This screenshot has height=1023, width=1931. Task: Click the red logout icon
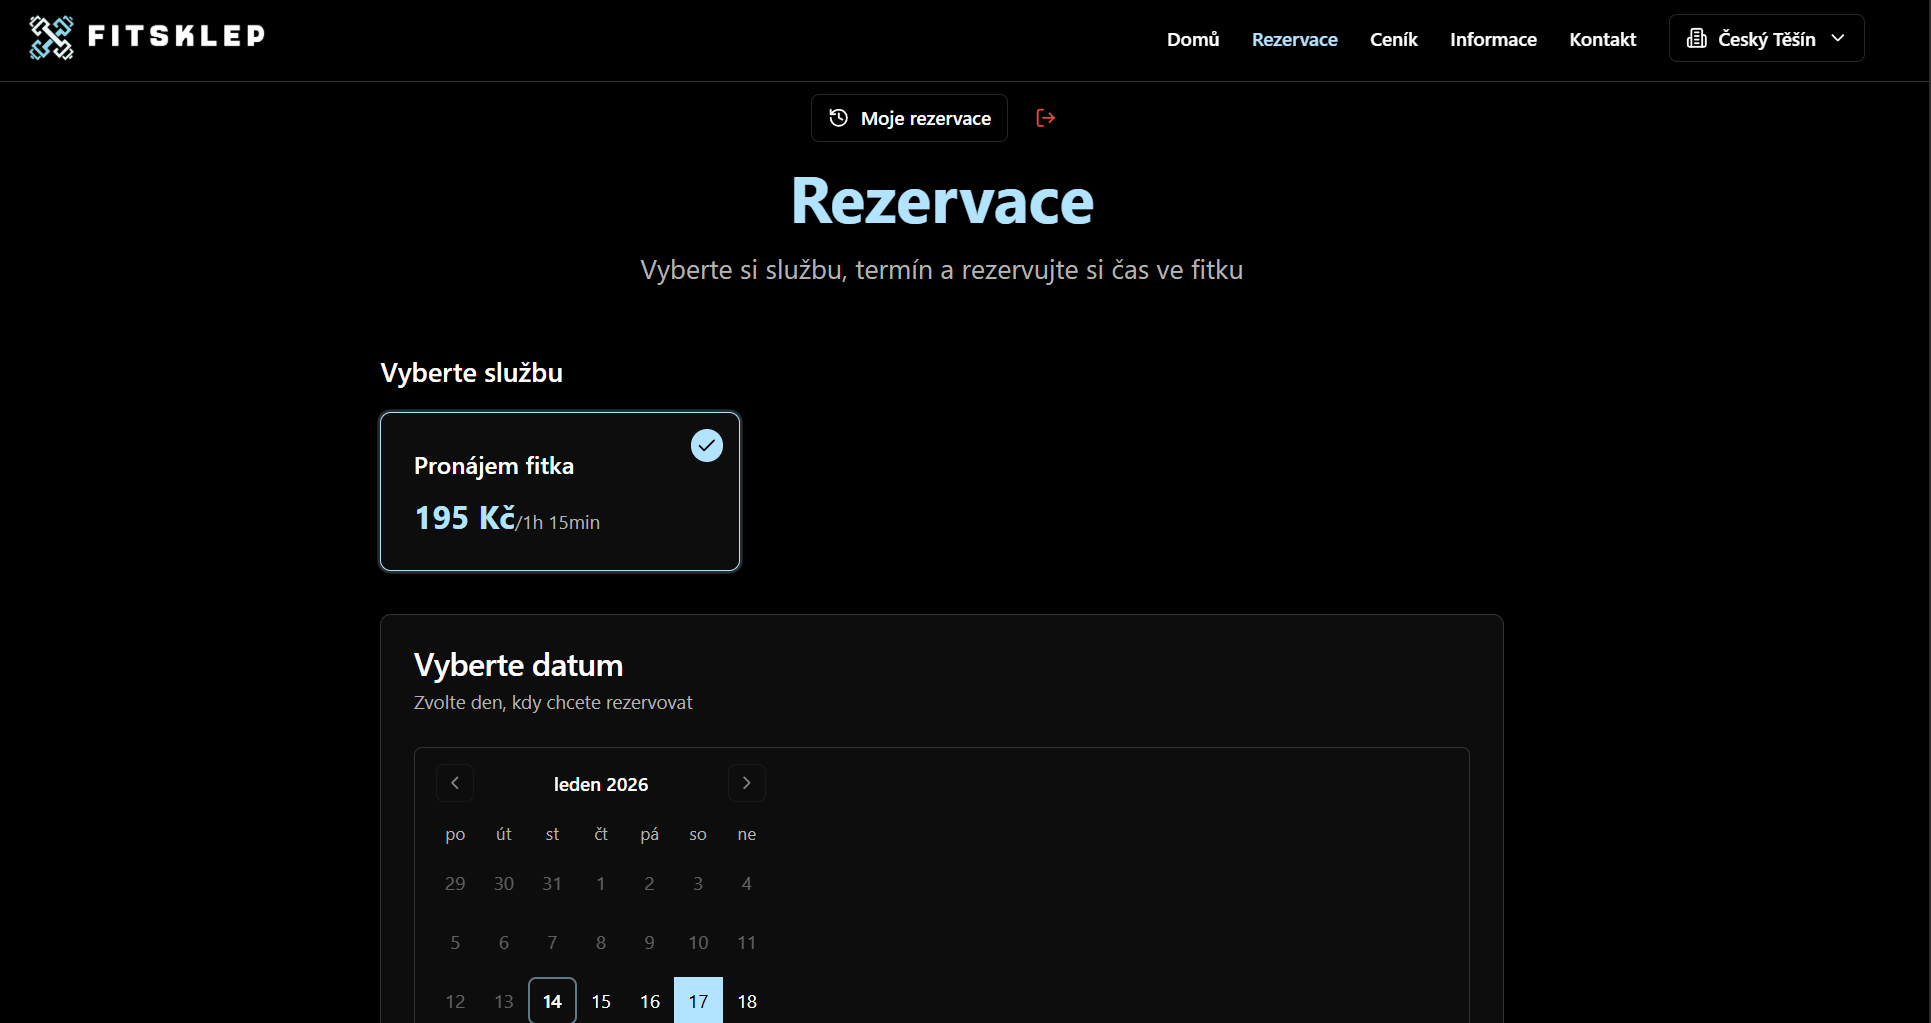(1045, 118)
